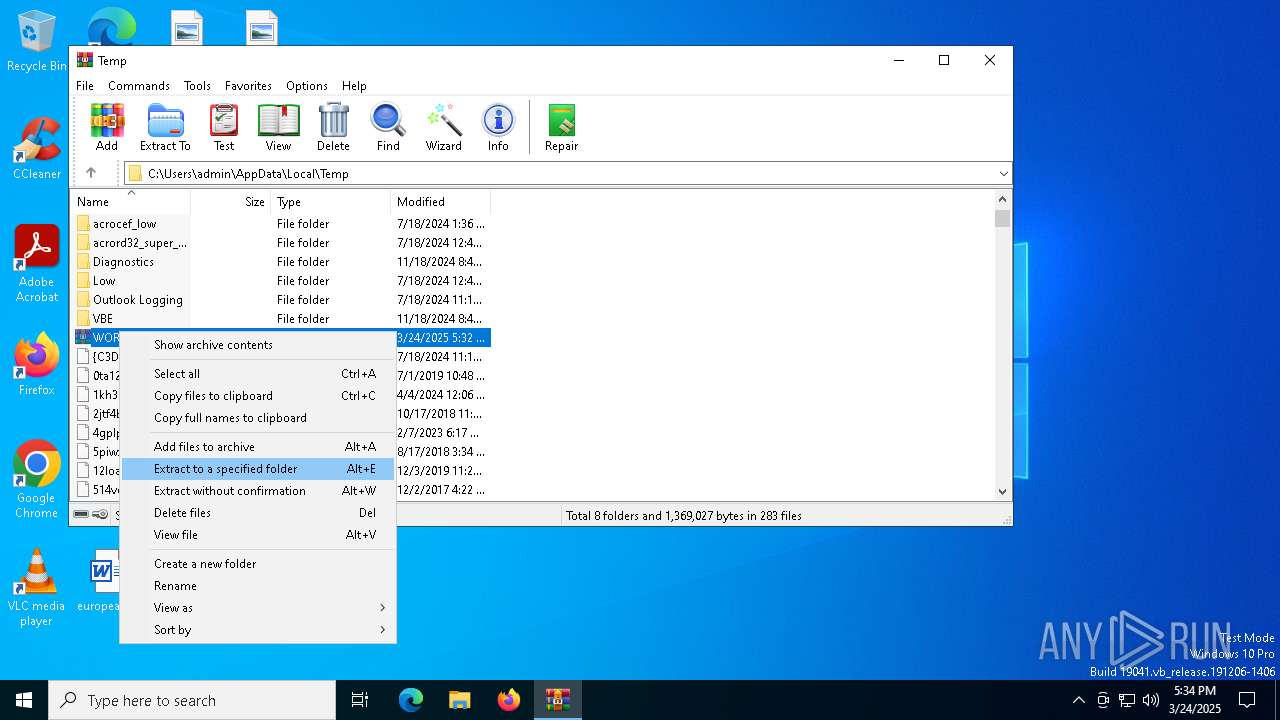Screen dimensions: 1280x720
Task: Expand the View as submenu
Action: (x=258, y=608)
